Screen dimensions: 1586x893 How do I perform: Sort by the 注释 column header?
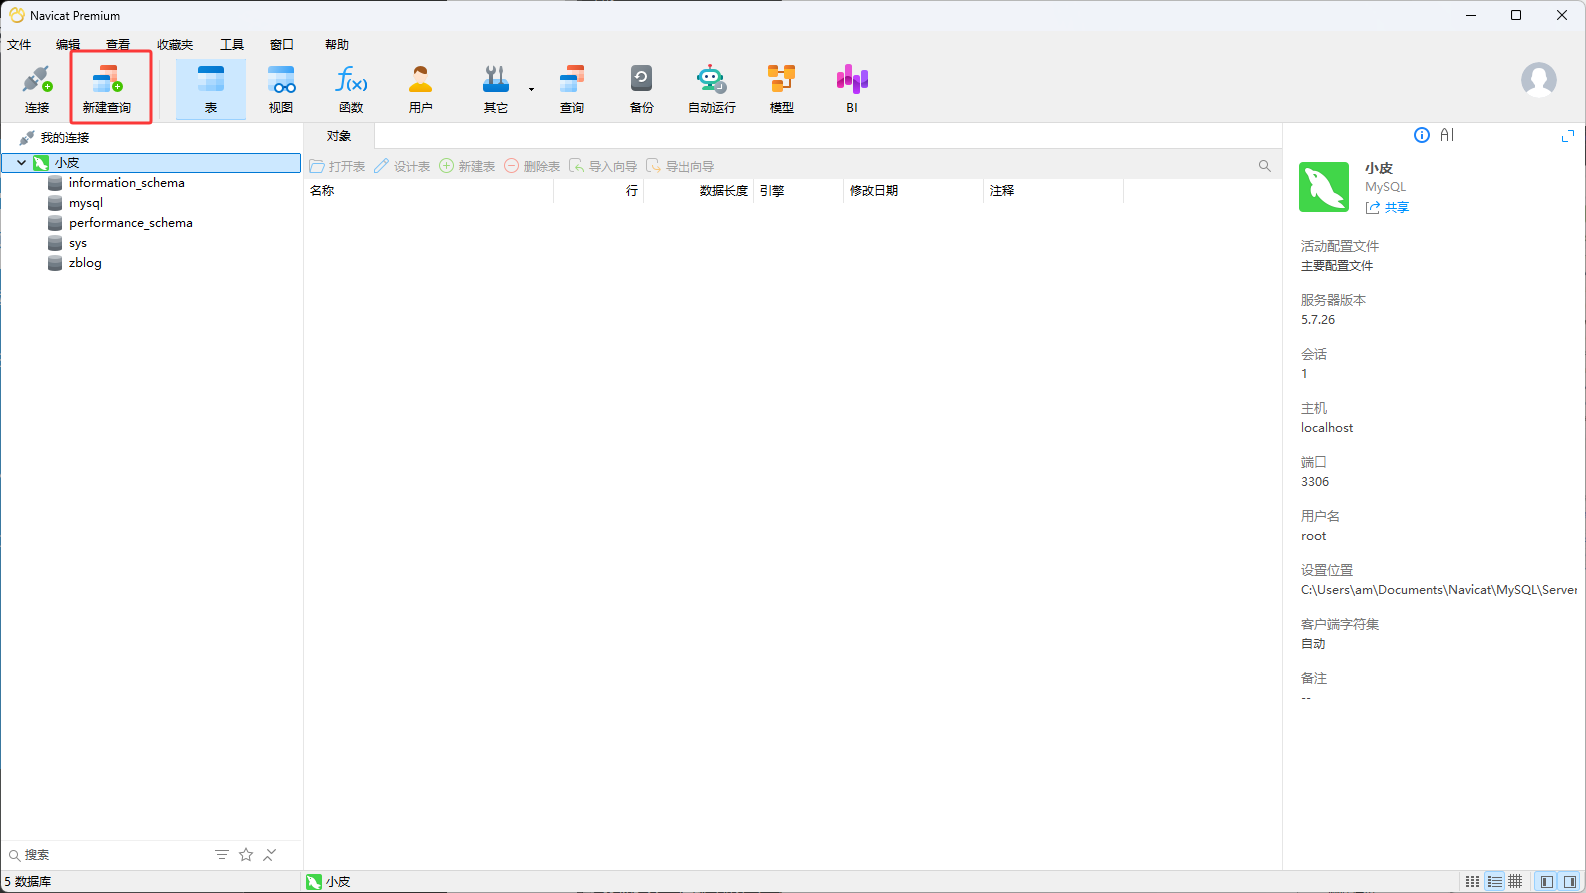pos(1054,191)
